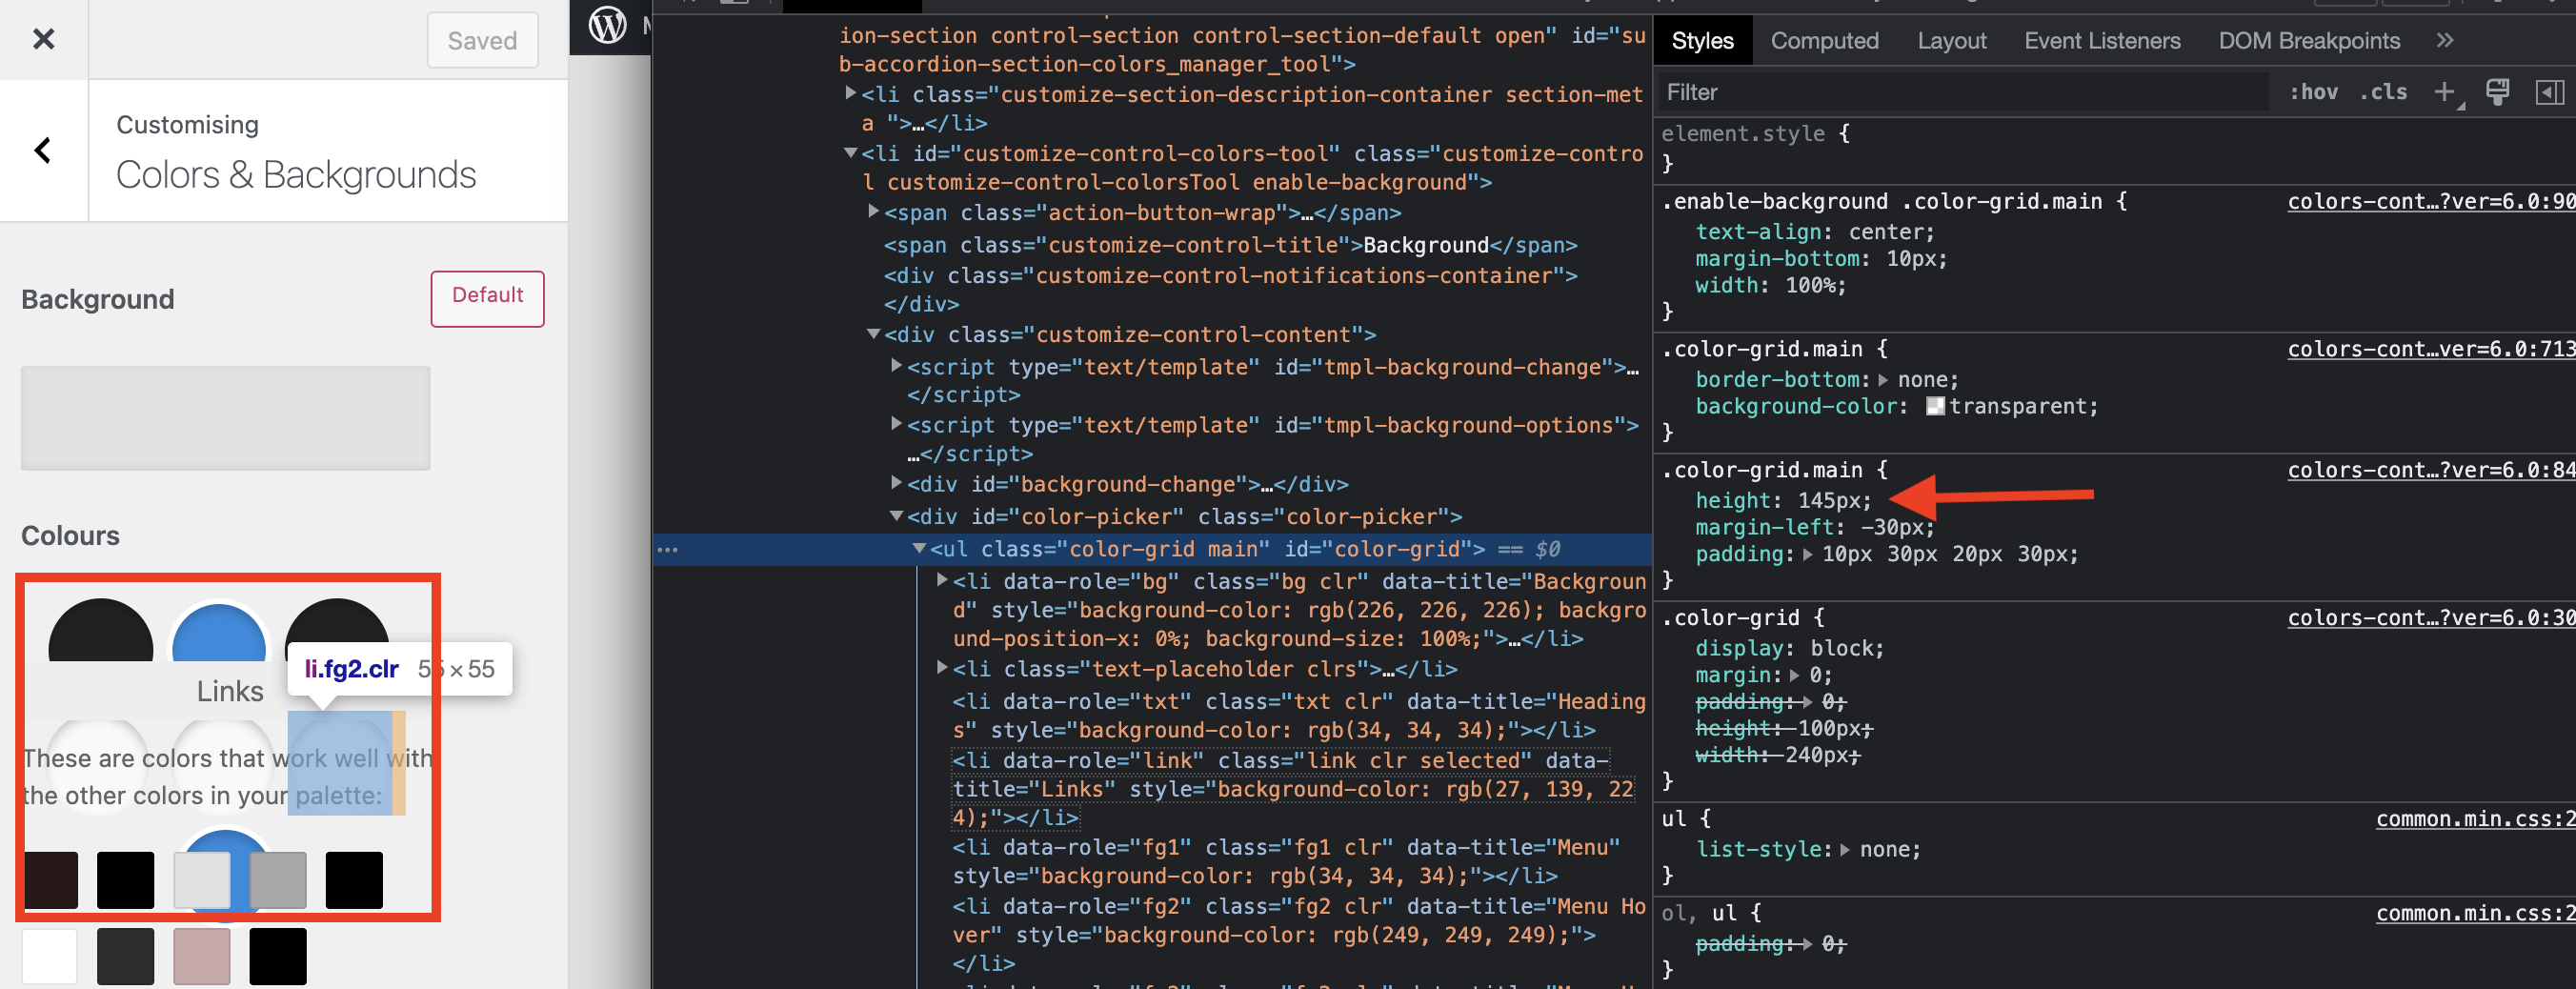The width and height of the screenshot is (2576, 989).
Task: Collapse the color-picker div node
Action: (896, 516)
